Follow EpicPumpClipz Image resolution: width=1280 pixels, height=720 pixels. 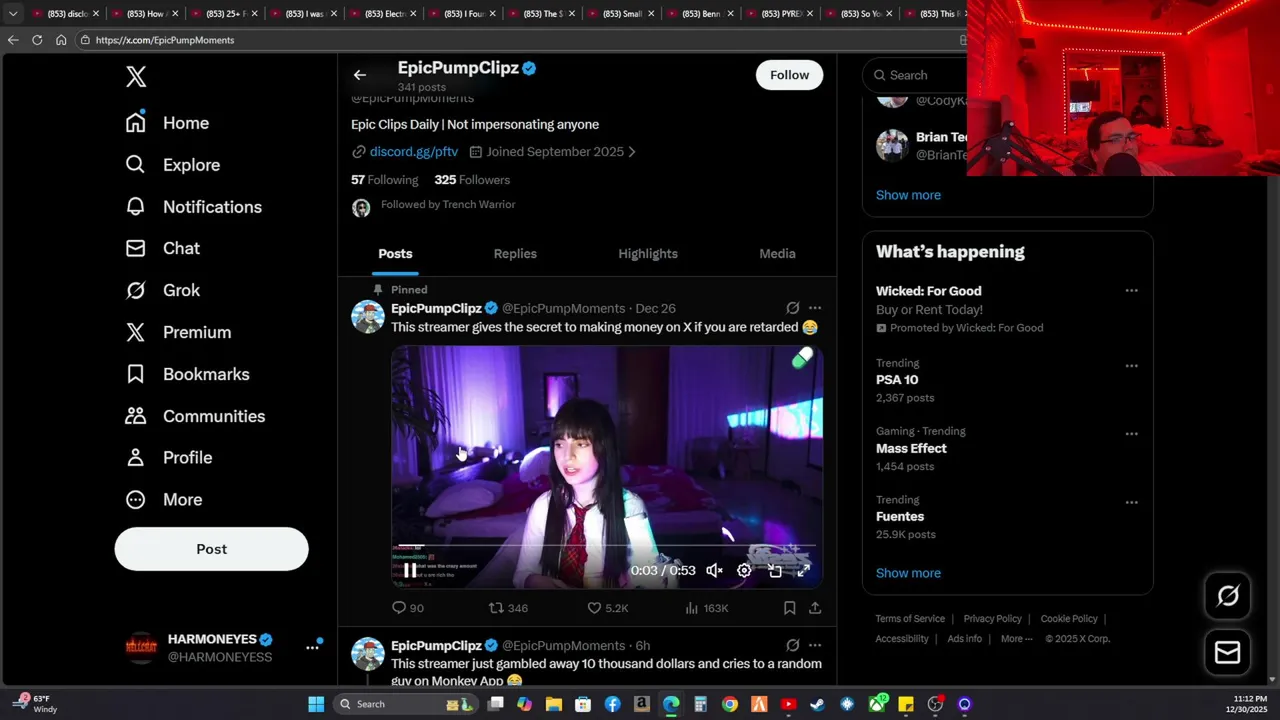[x=789, y=75]
